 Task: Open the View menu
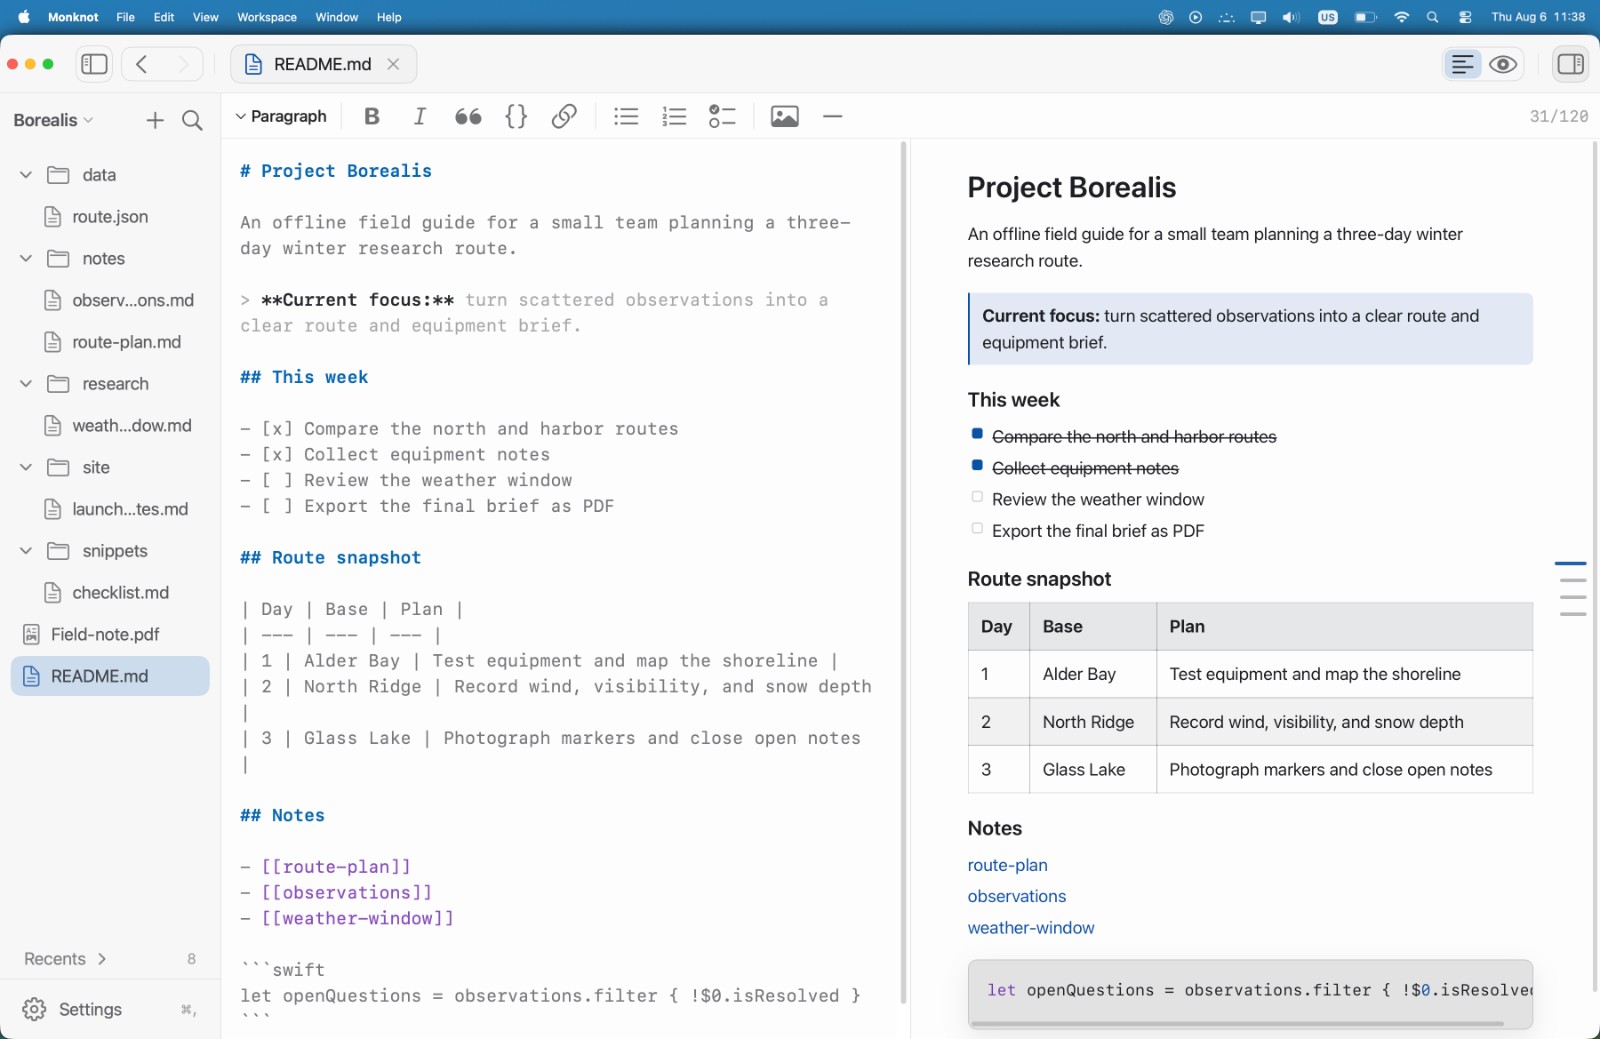pyautogui.click(x=206, y=17)
